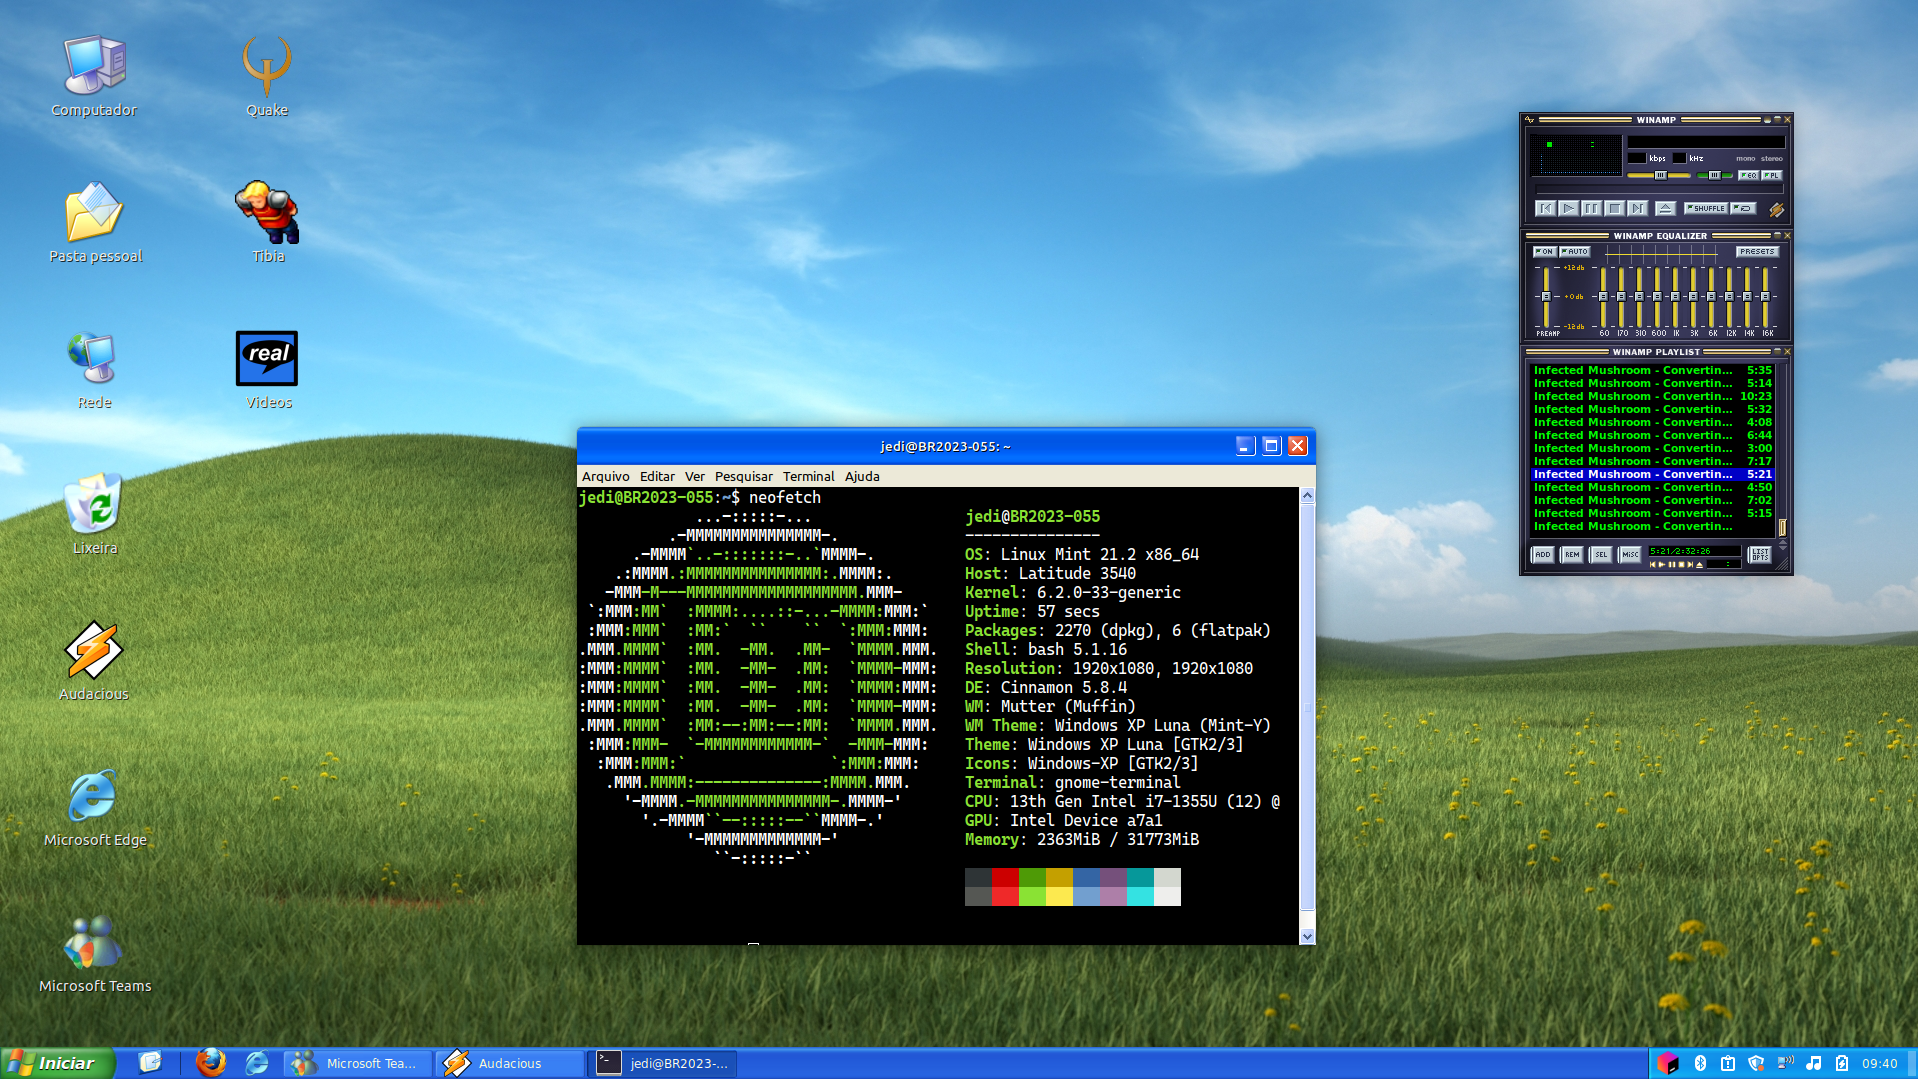The image size is (1918, 1079).
Task: Click mini play button in playlist window
Action: click(x=1661, y=564)
